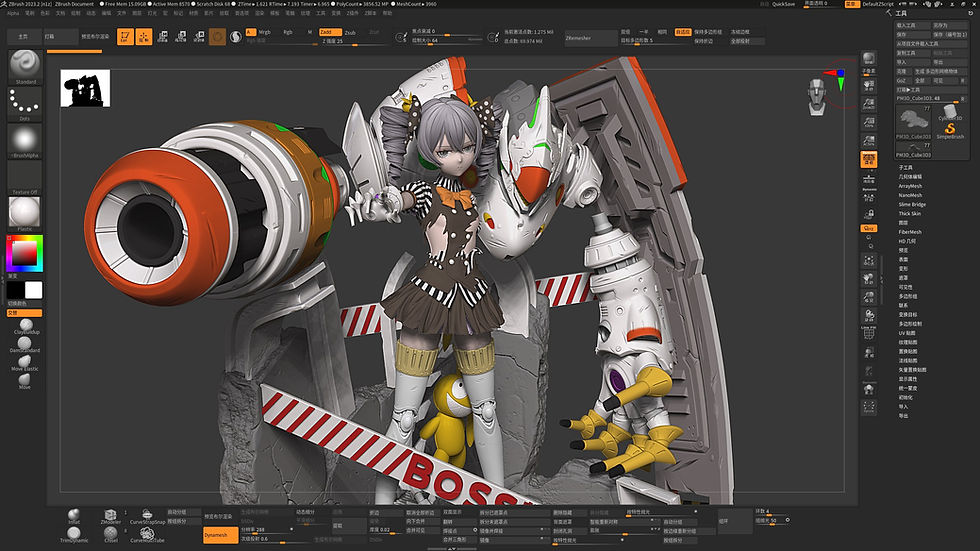Select the white secondary color swatch
This screenshot has height=551, width=980.
pos(34,290)
